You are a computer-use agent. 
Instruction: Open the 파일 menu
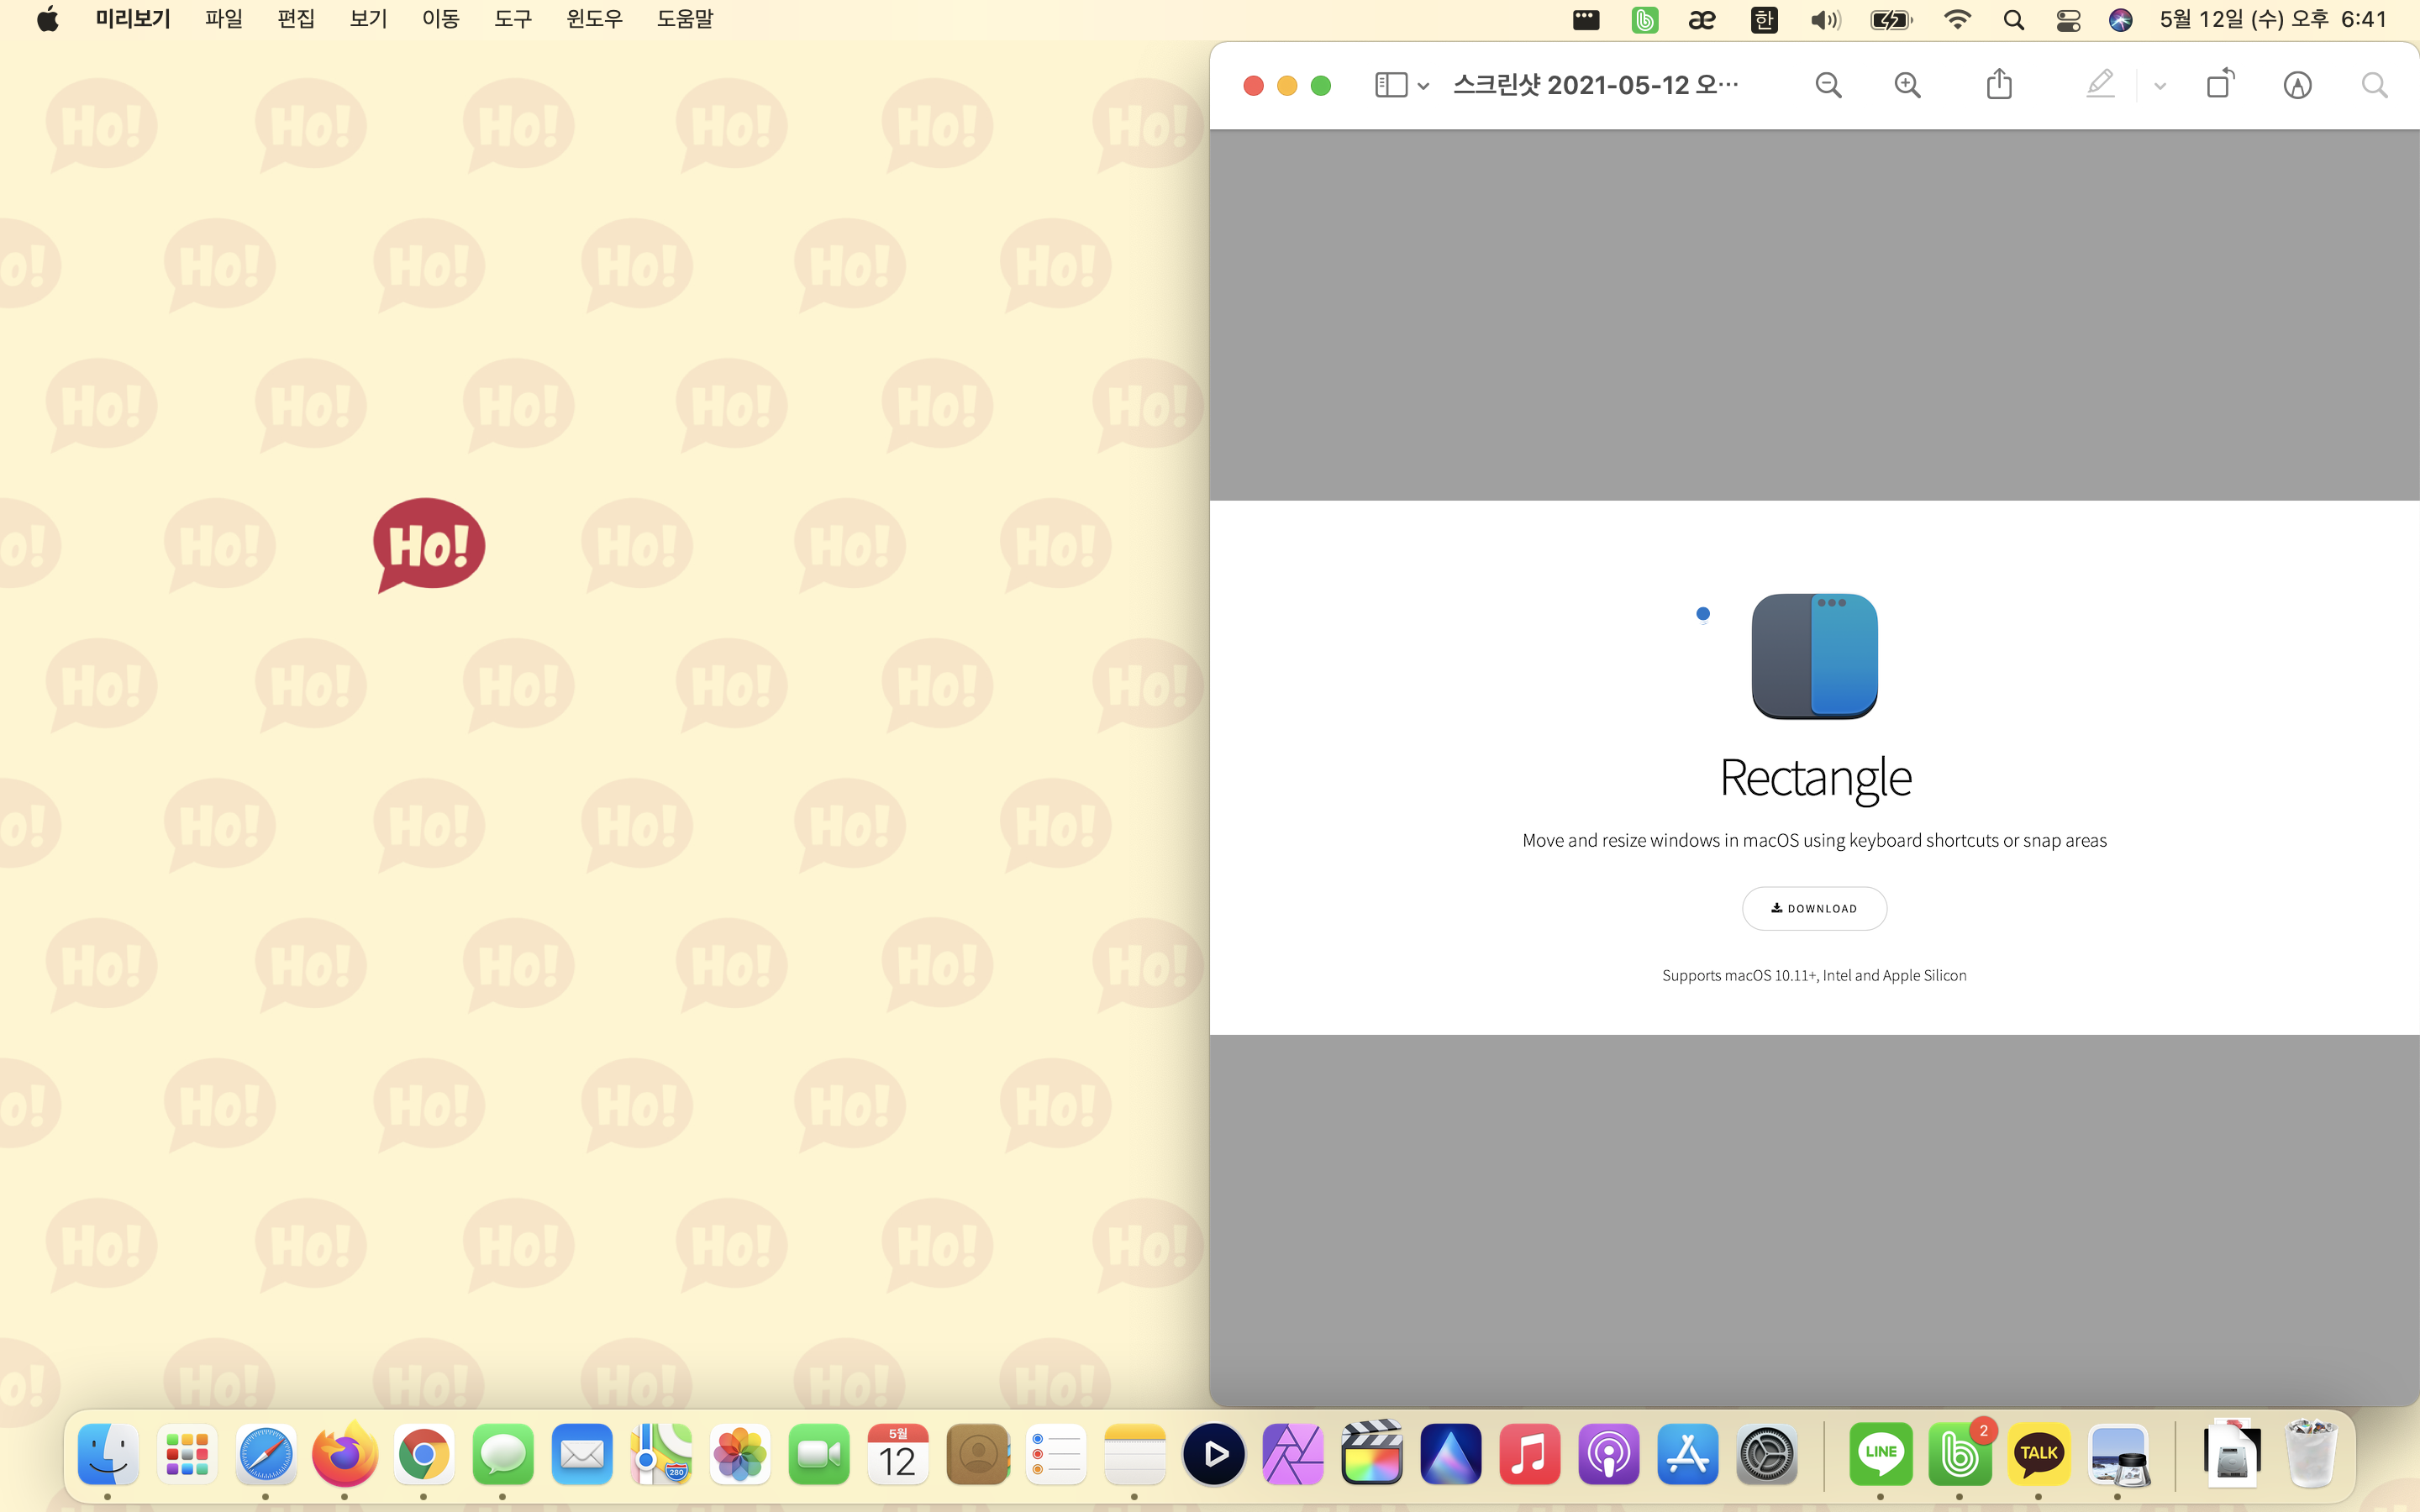(223, 19)
